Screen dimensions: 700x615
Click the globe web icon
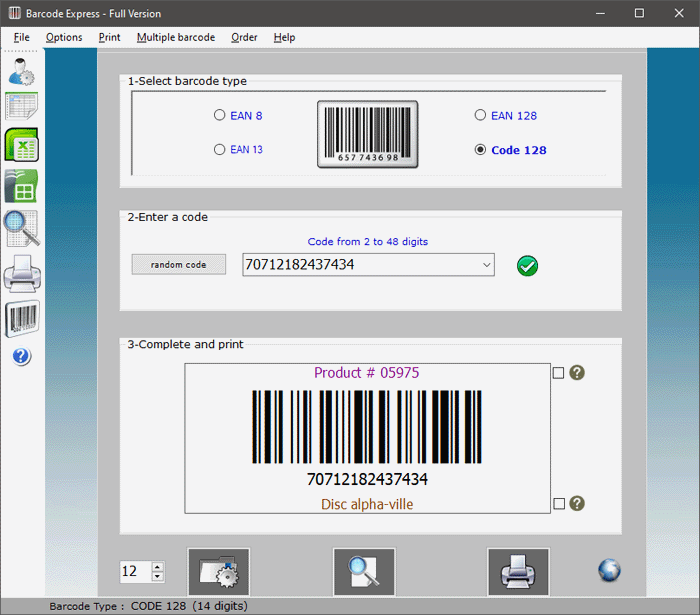coord(609,570)
